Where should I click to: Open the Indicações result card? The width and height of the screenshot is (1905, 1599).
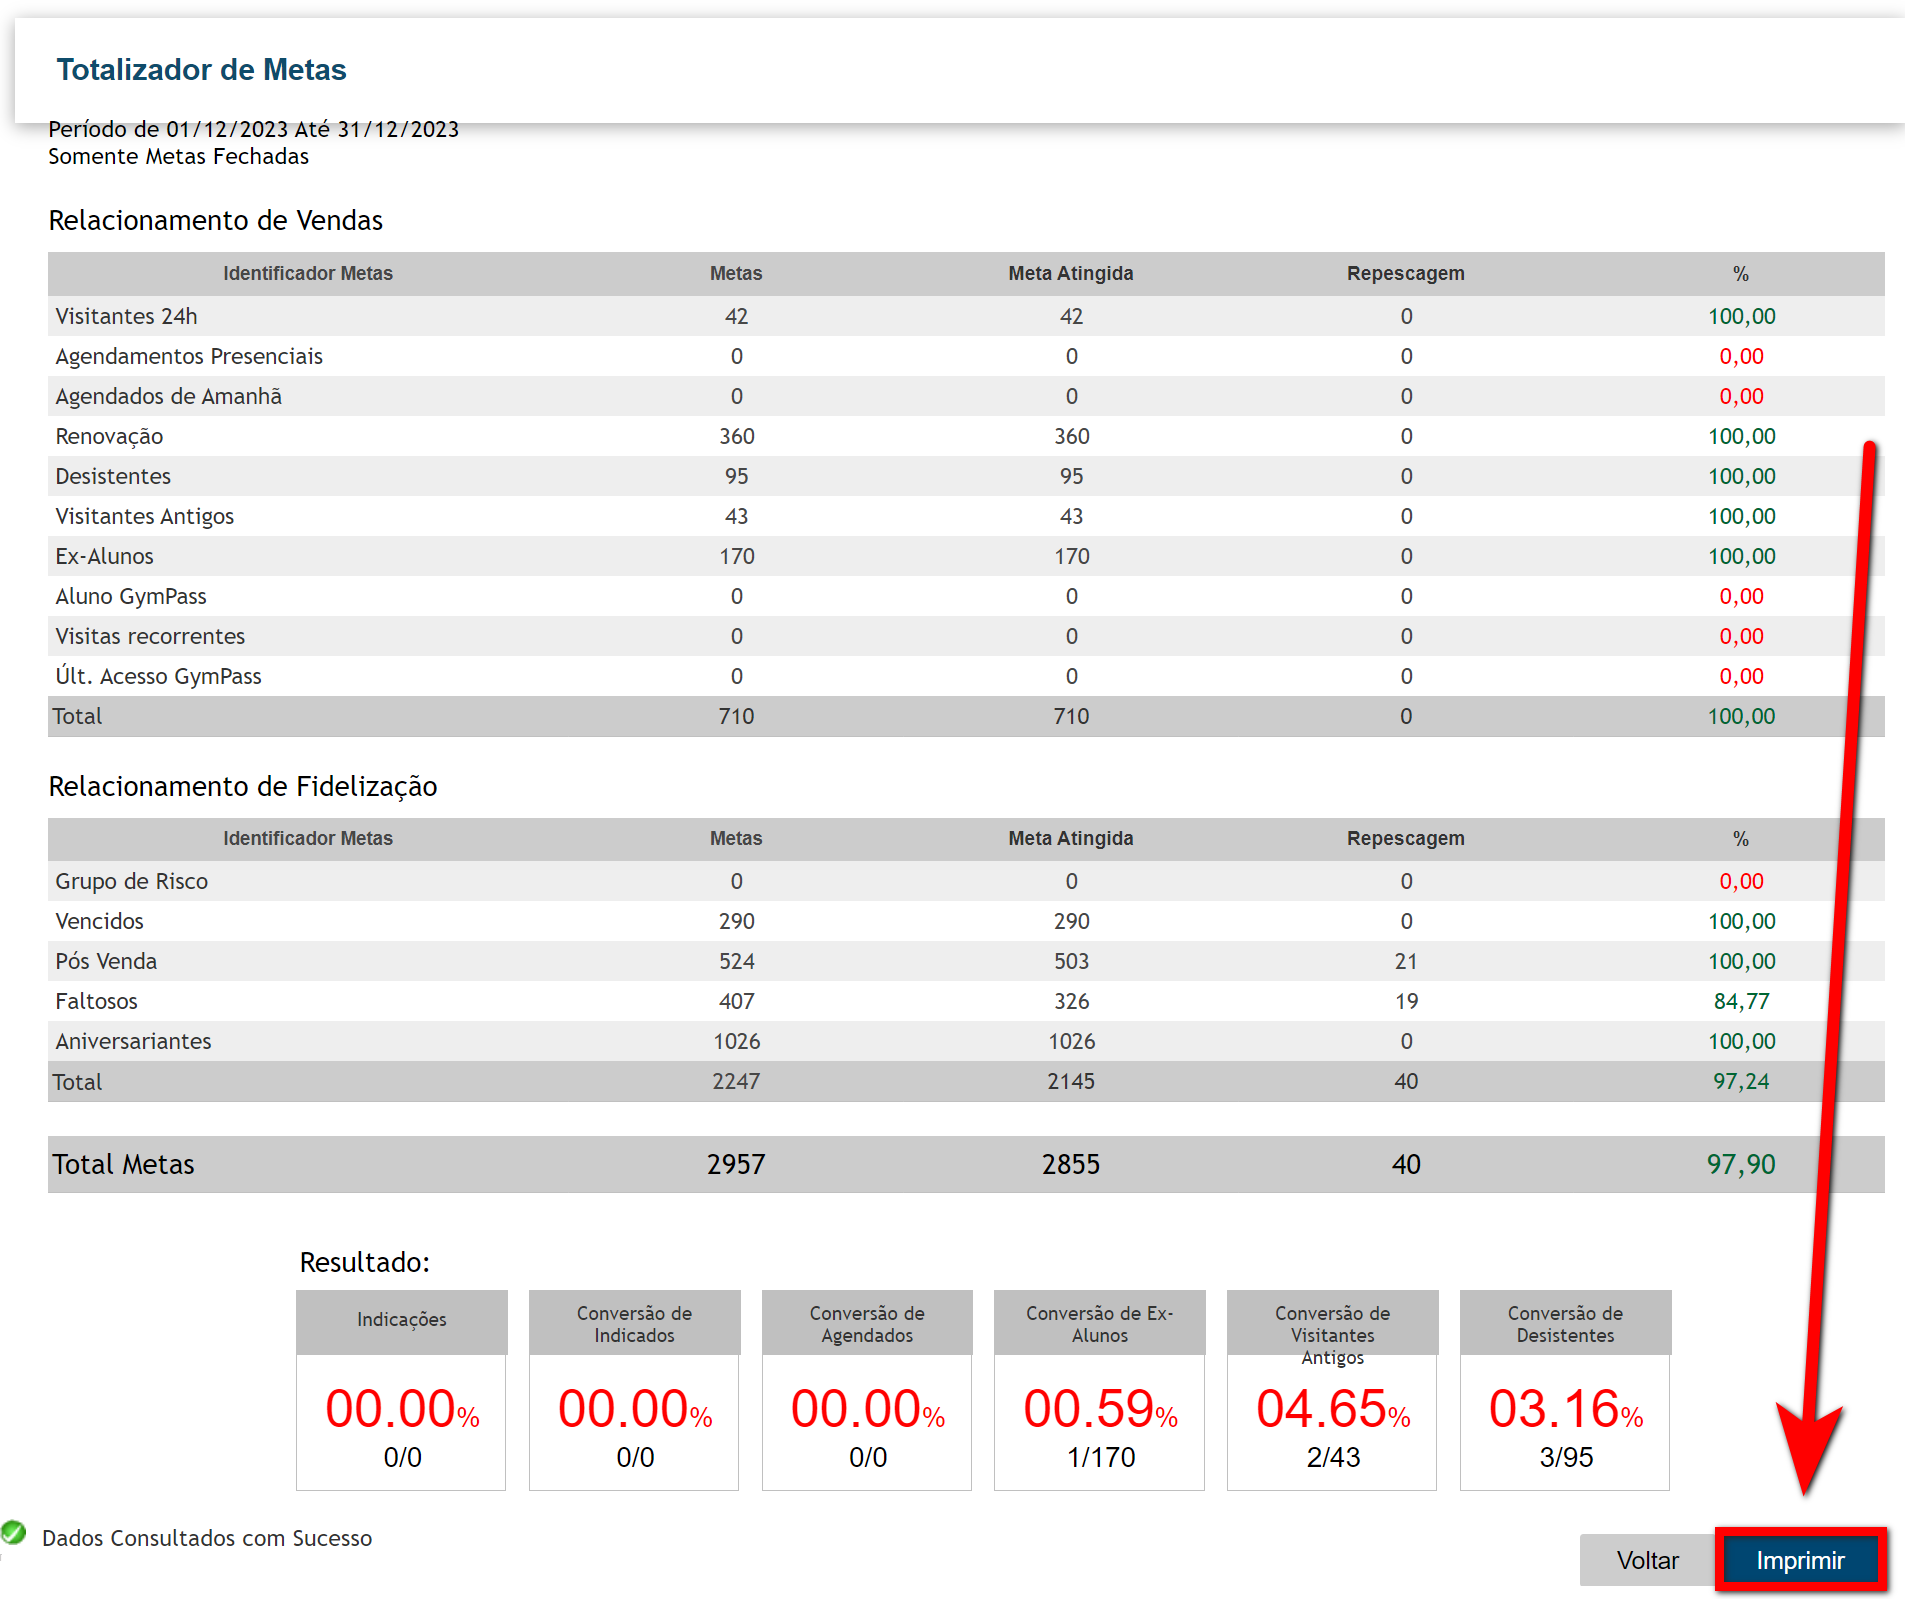click(x=401, y=1390)
